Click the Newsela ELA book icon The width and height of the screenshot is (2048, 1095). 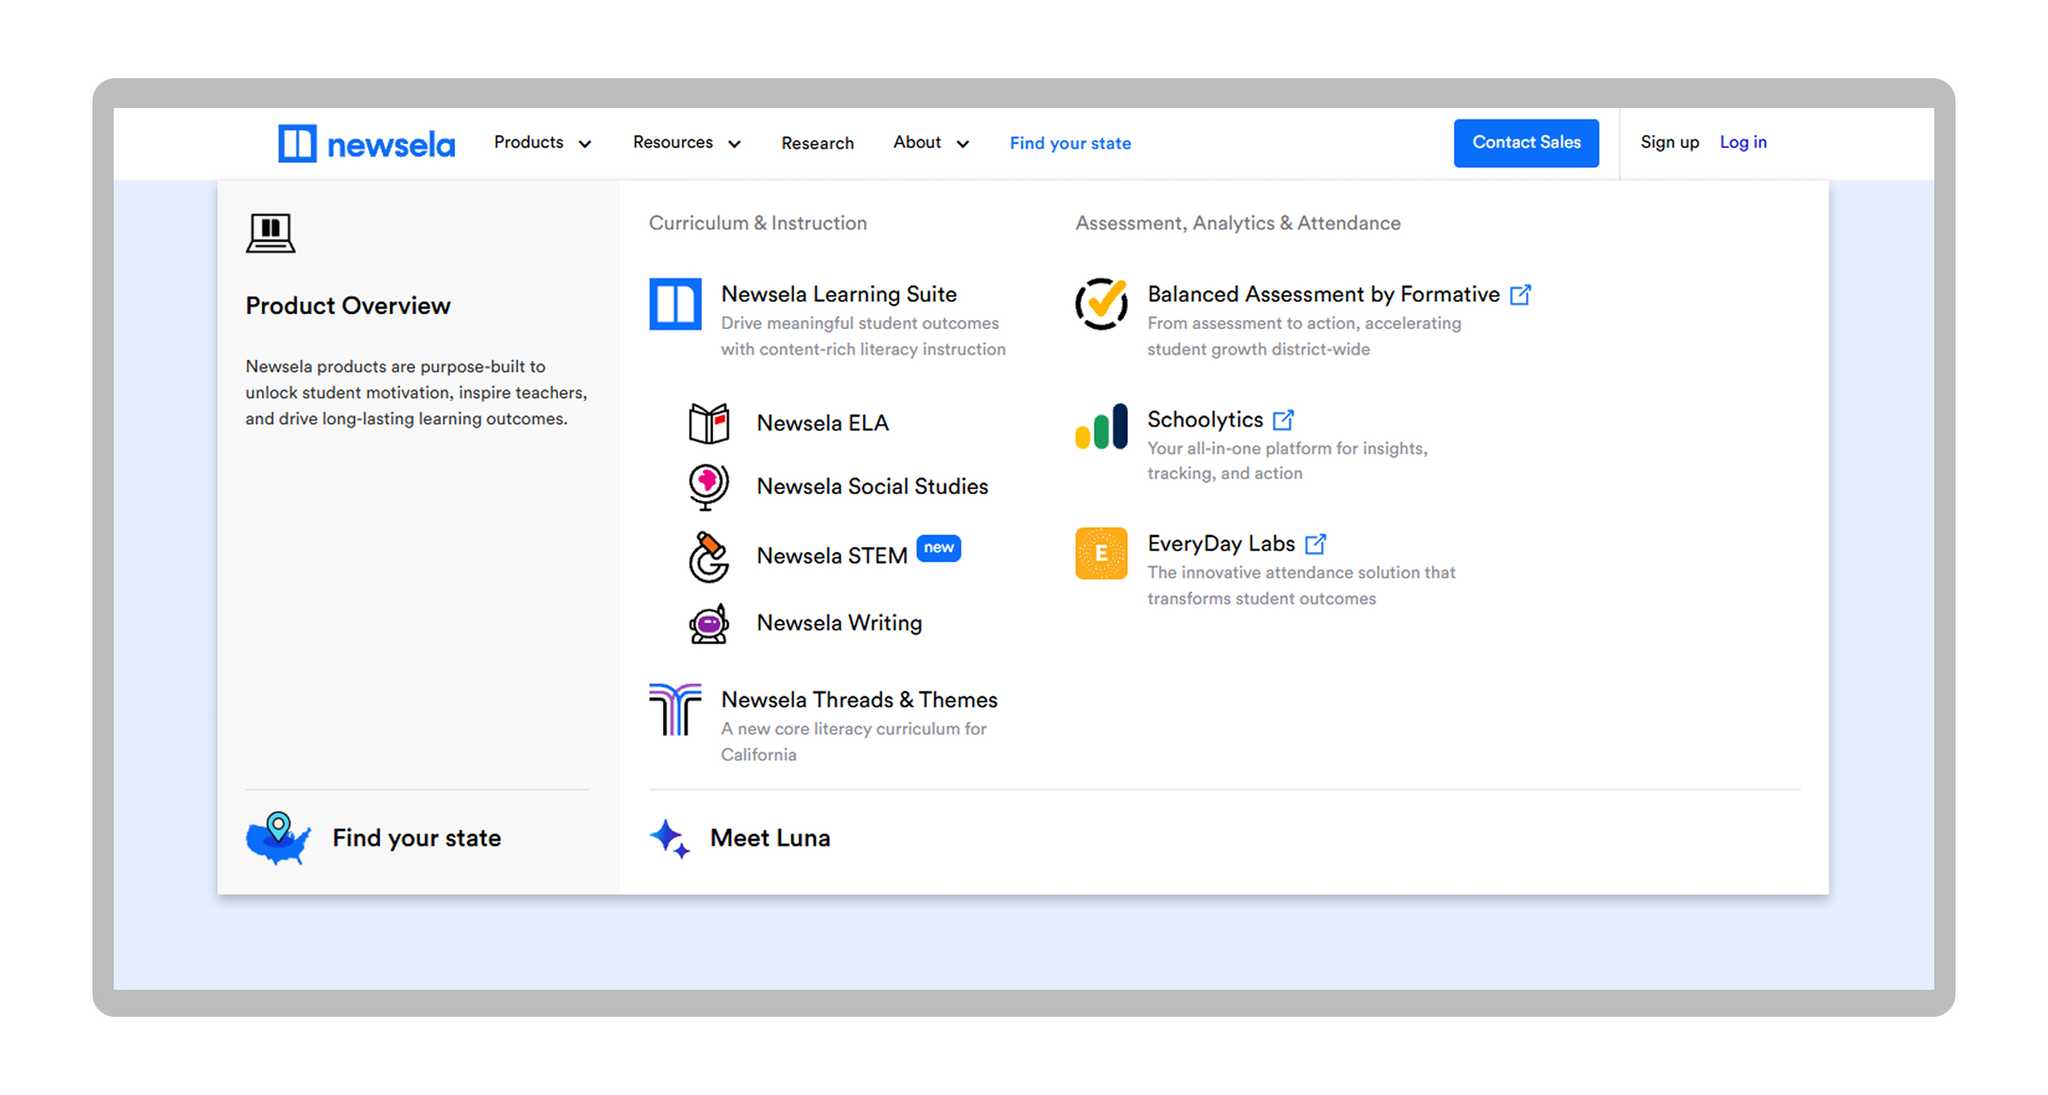(709, 423)
